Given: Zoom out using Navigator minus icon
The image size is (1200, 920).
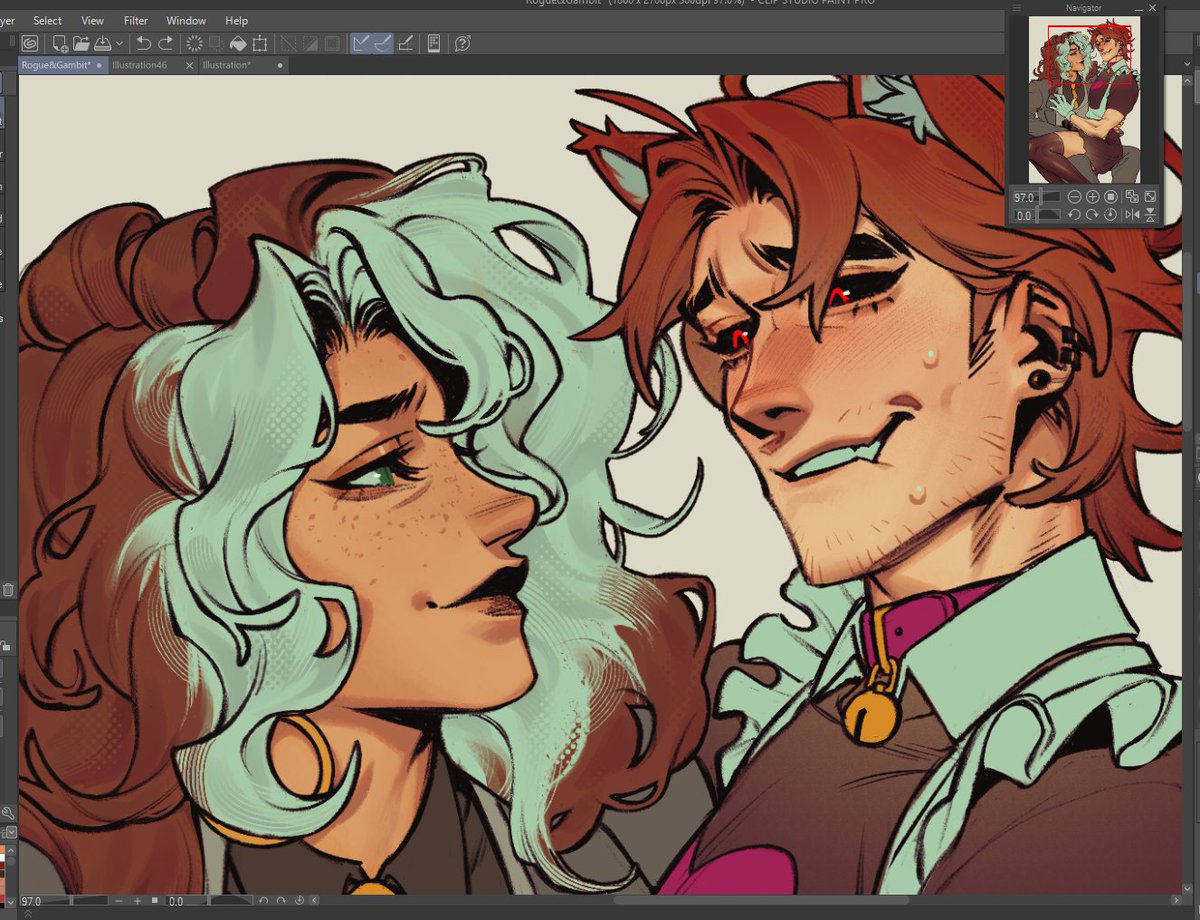Looking at the screenshot, I should pos(1075,197).
